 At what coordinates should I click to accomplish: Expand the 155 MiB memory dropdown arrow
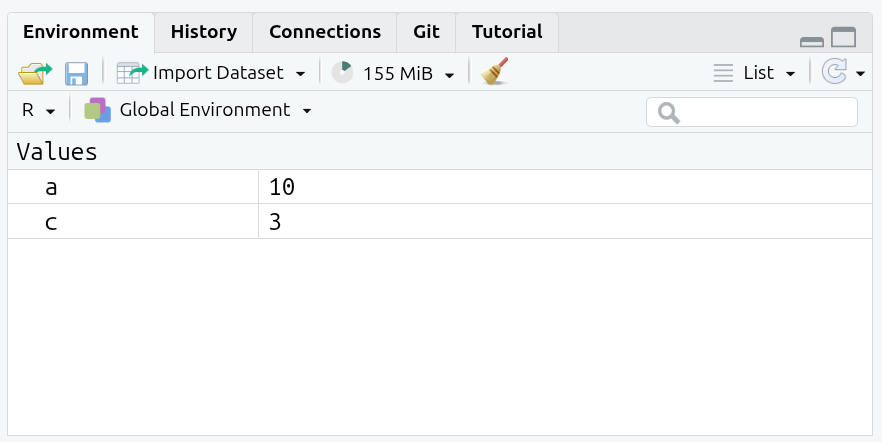point(450,74)
